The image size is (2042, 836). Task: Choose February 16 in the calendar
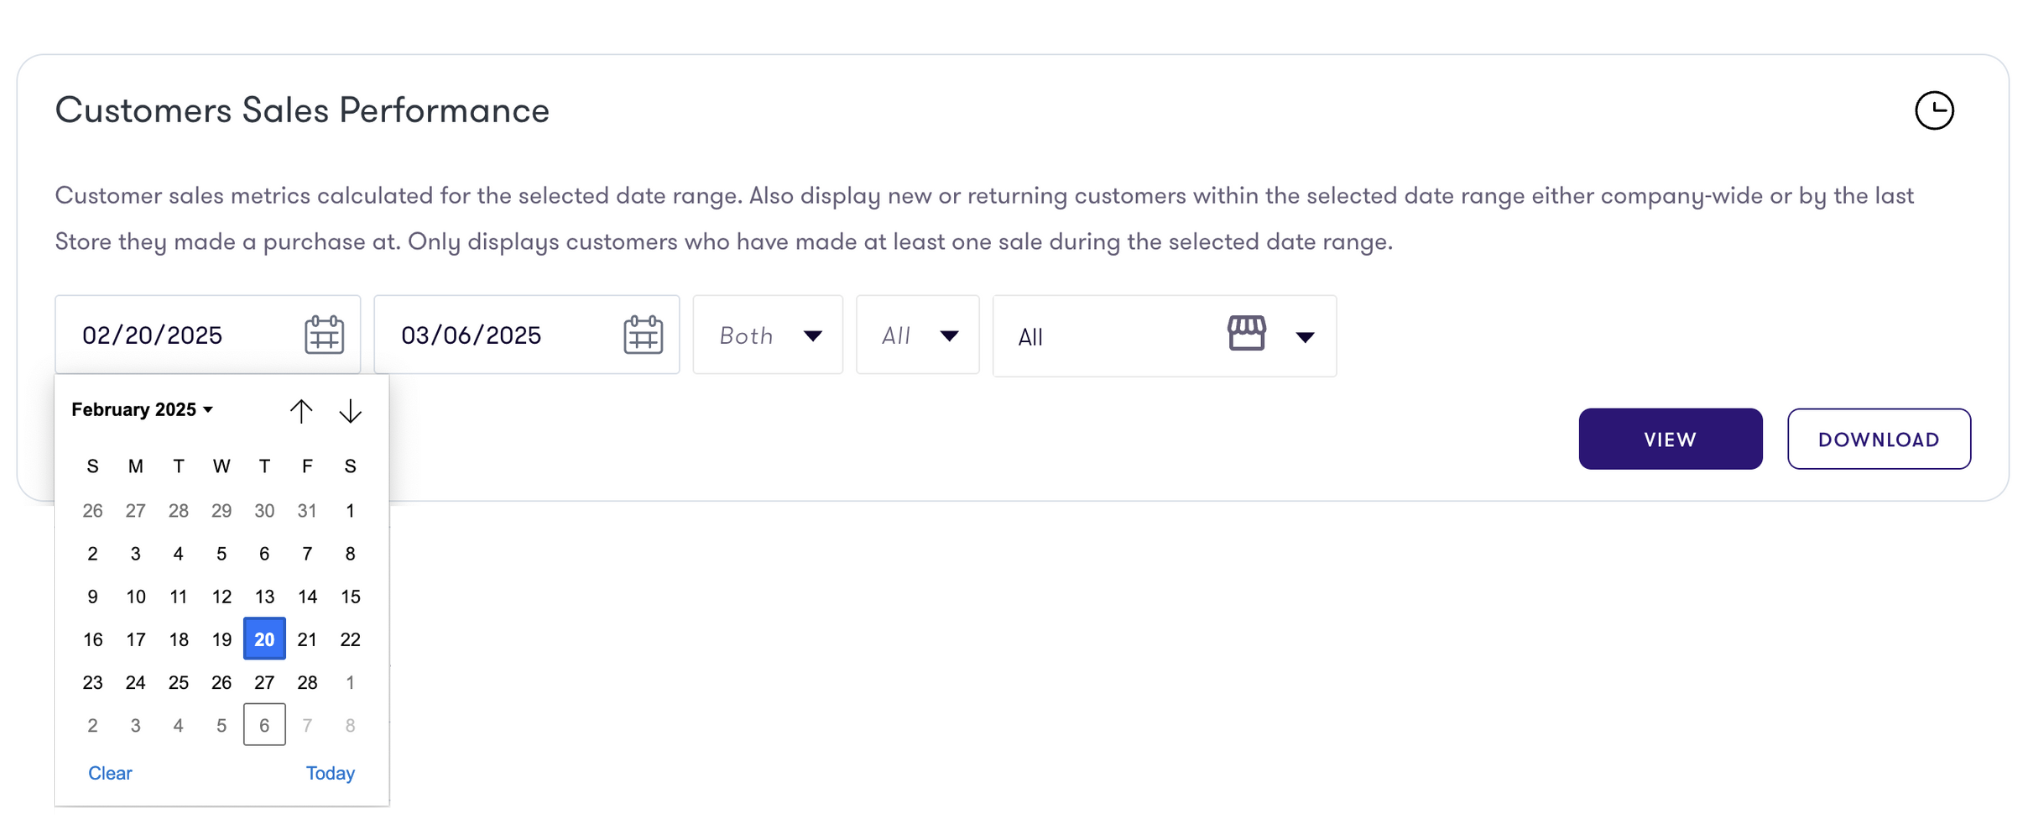pos(93,640)
